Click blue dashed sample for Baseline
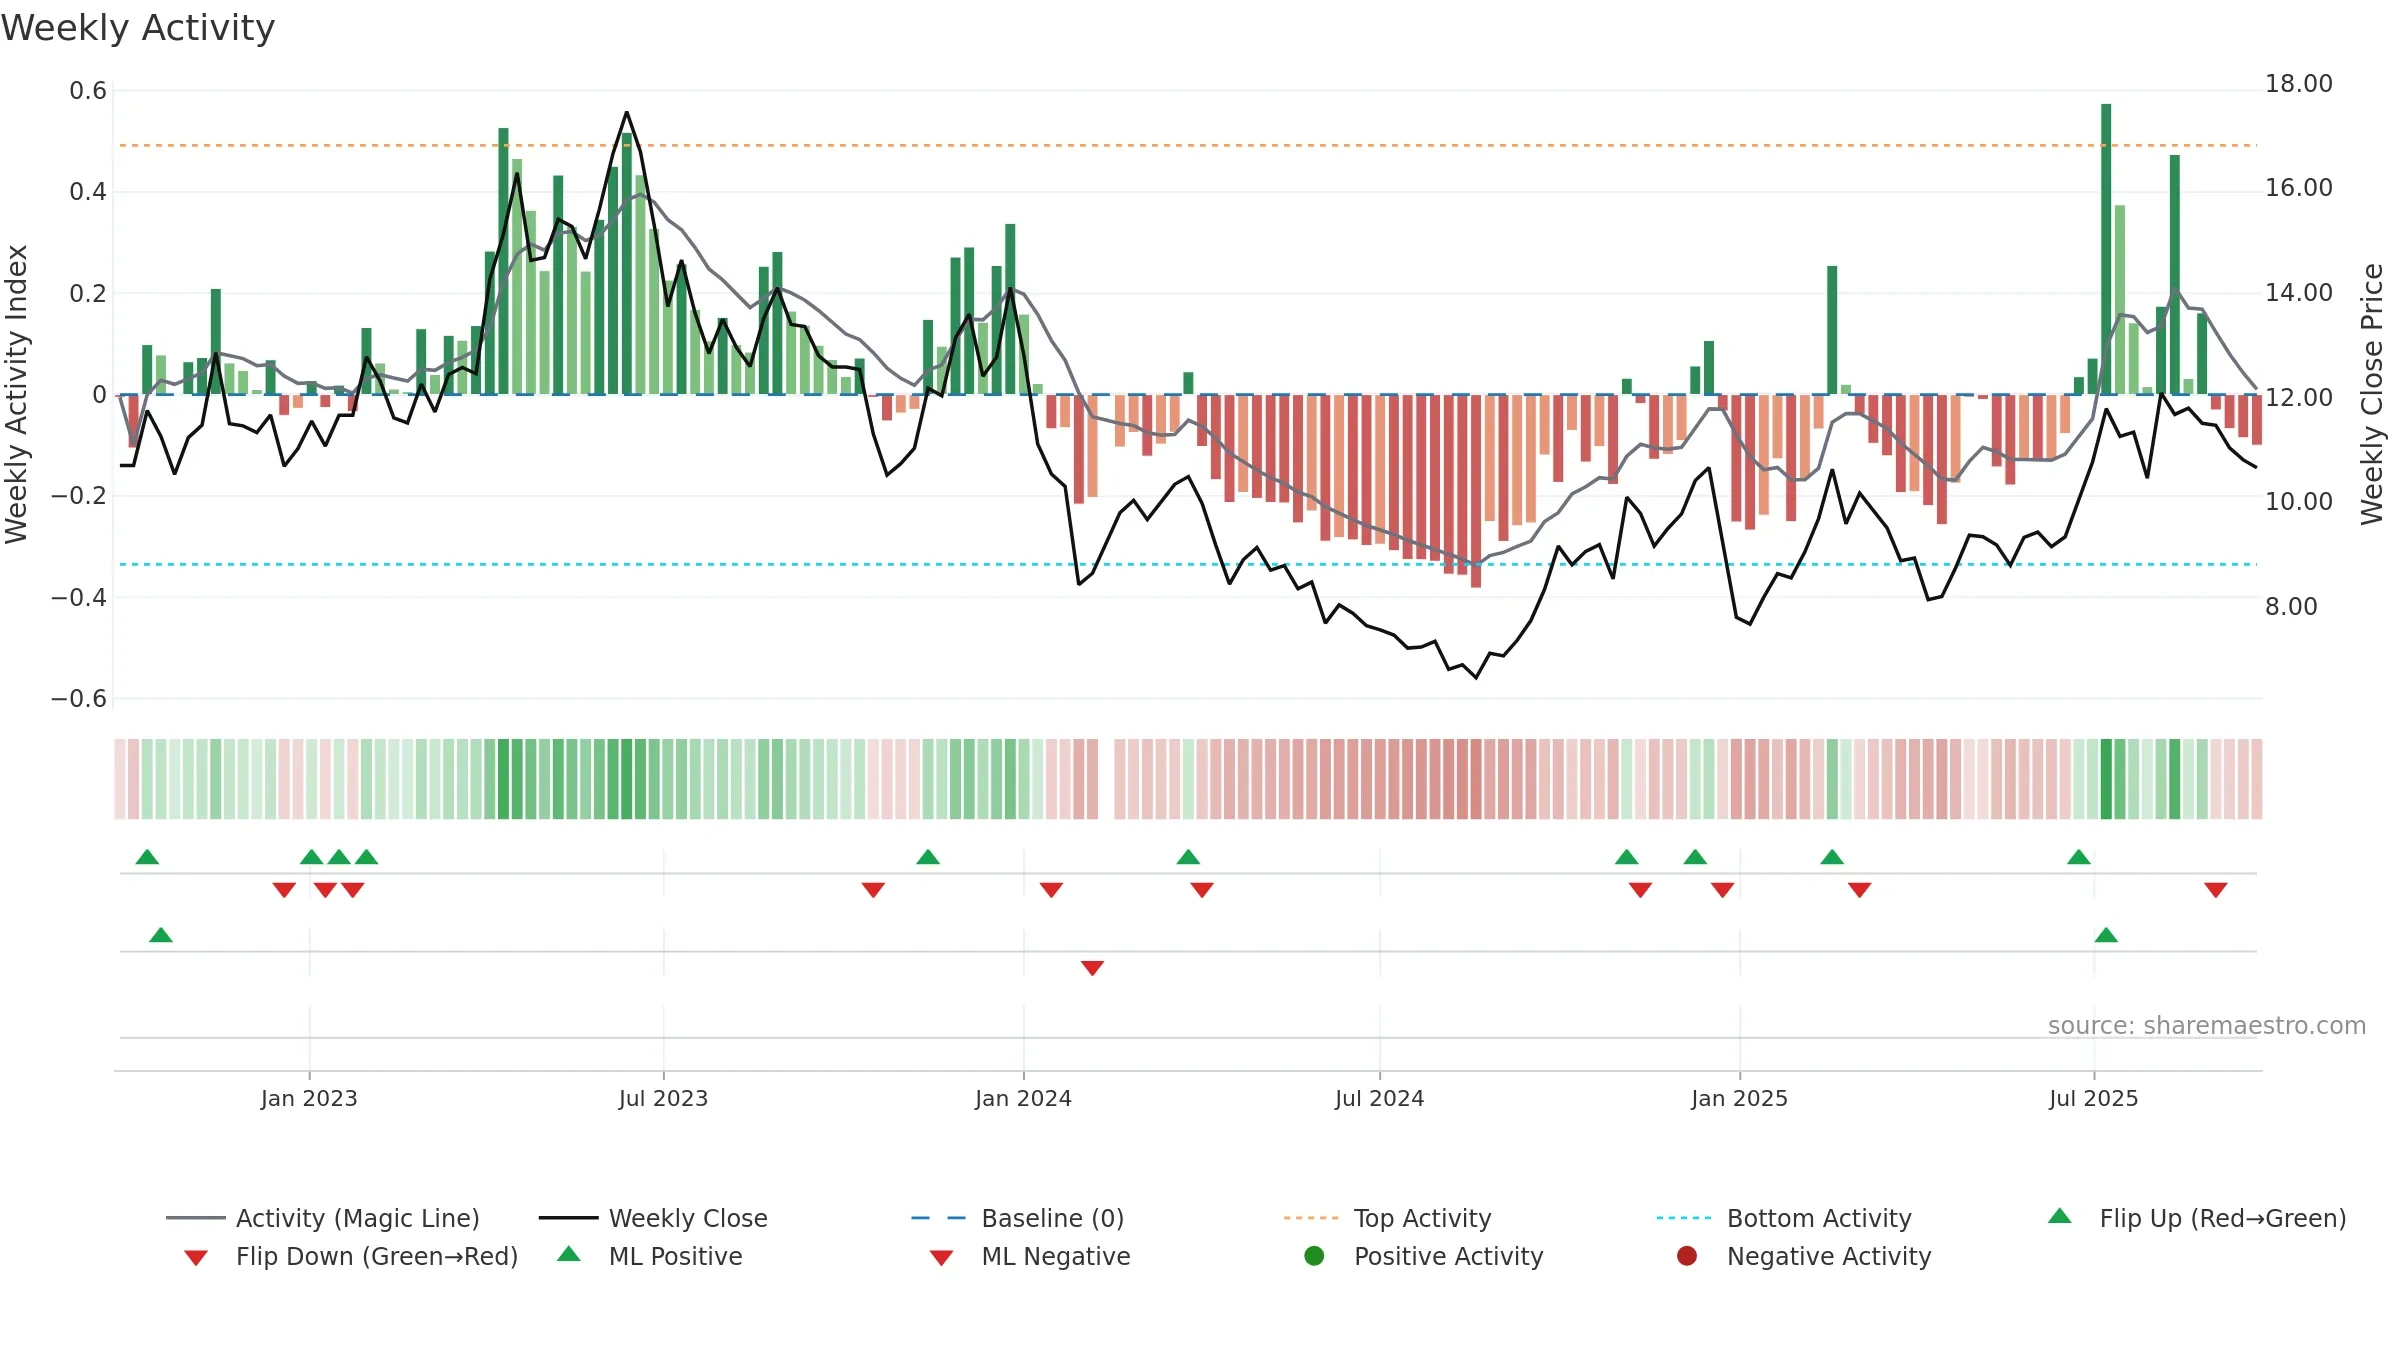 [x=939, y=1218]
